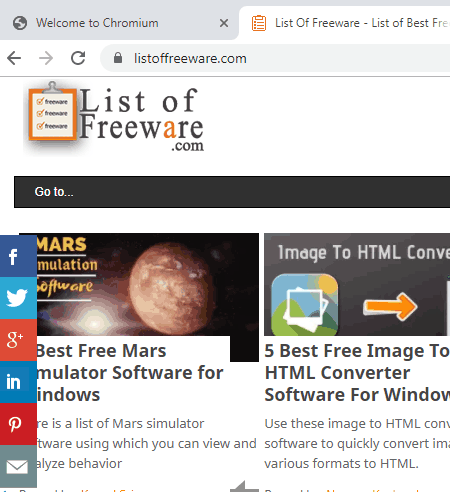
Task: Click the clipboard favicon on Freeware tab
Action: click(259, 23)
